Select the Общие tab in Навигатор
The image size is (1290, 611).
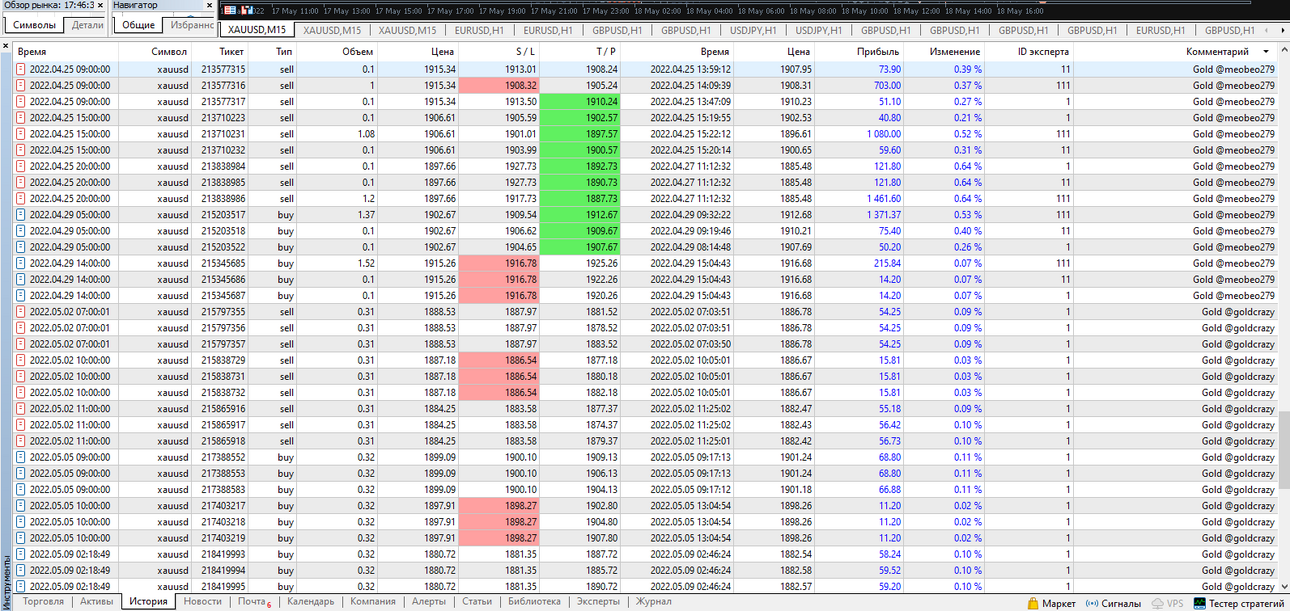click(x=138, y=24)
